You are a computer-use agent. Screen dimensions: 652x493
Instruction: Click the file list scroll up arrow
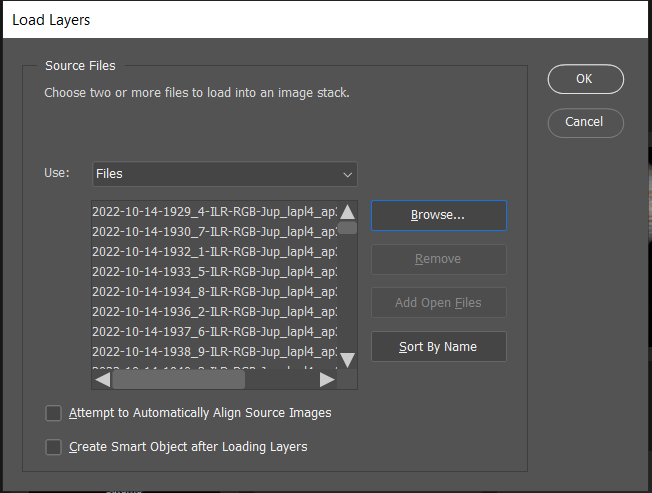347,212
